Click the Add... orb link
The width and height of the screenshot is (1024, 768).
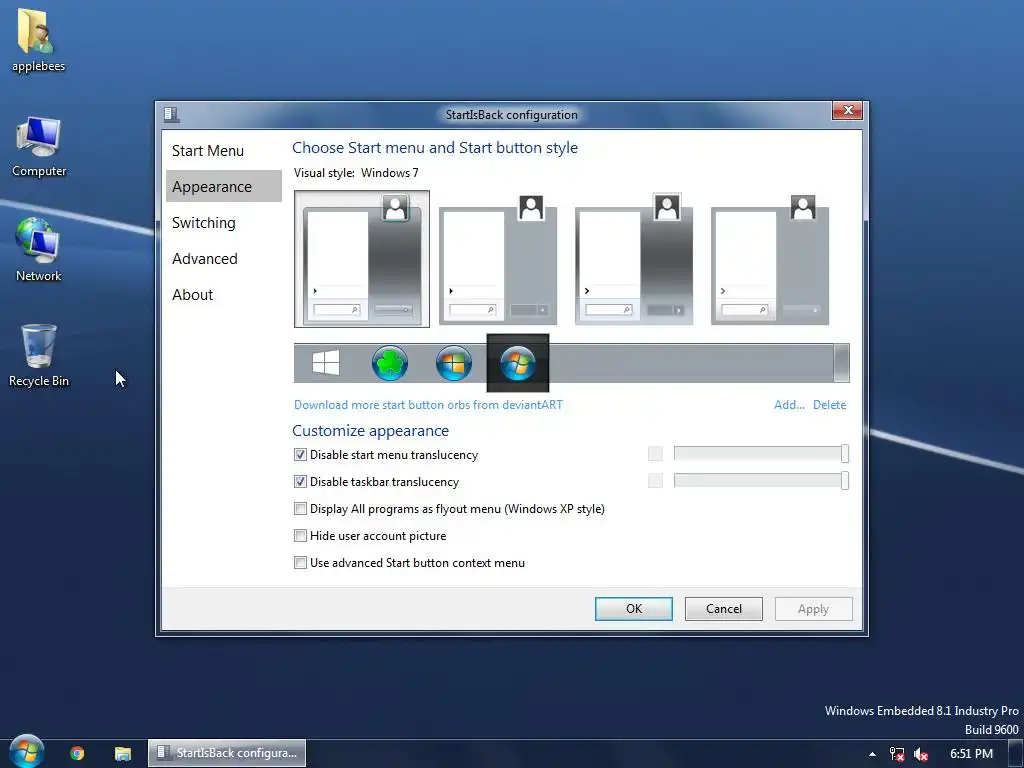tap(789, 404)
